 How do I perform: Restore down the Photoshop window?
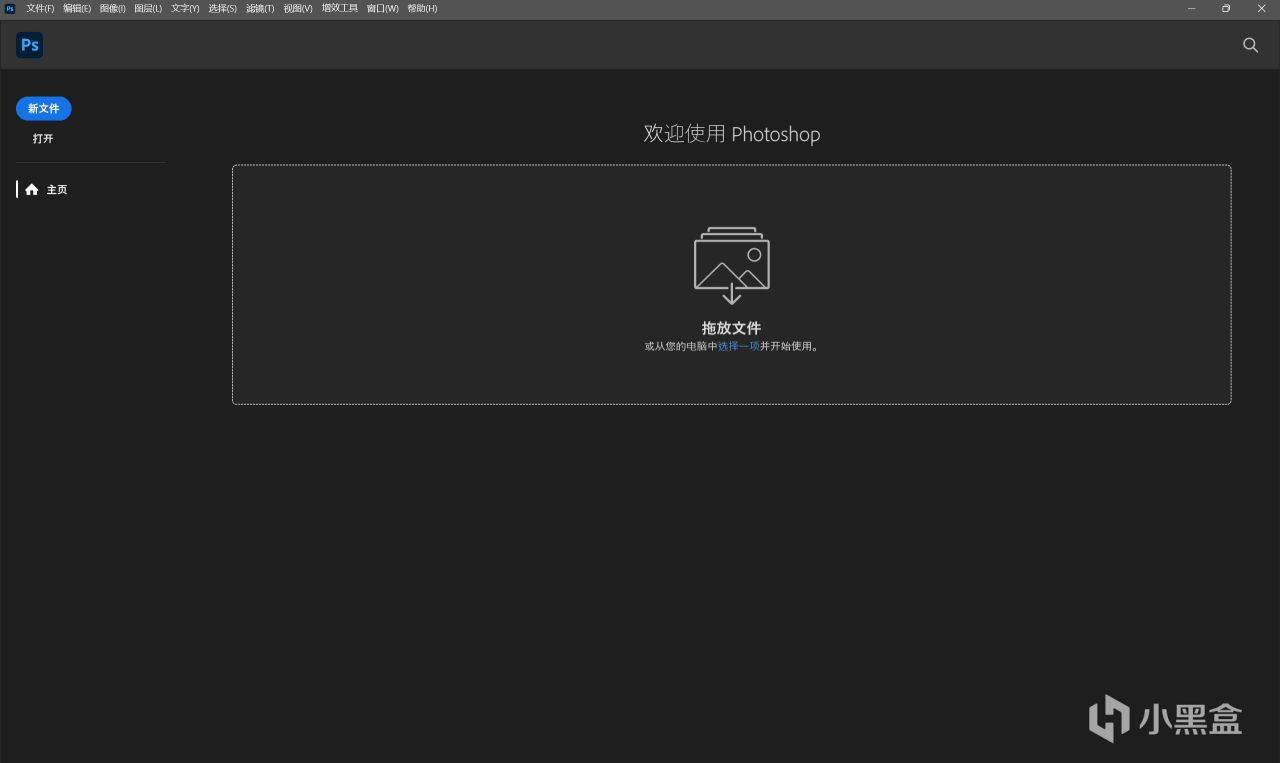pos(1226,8)
